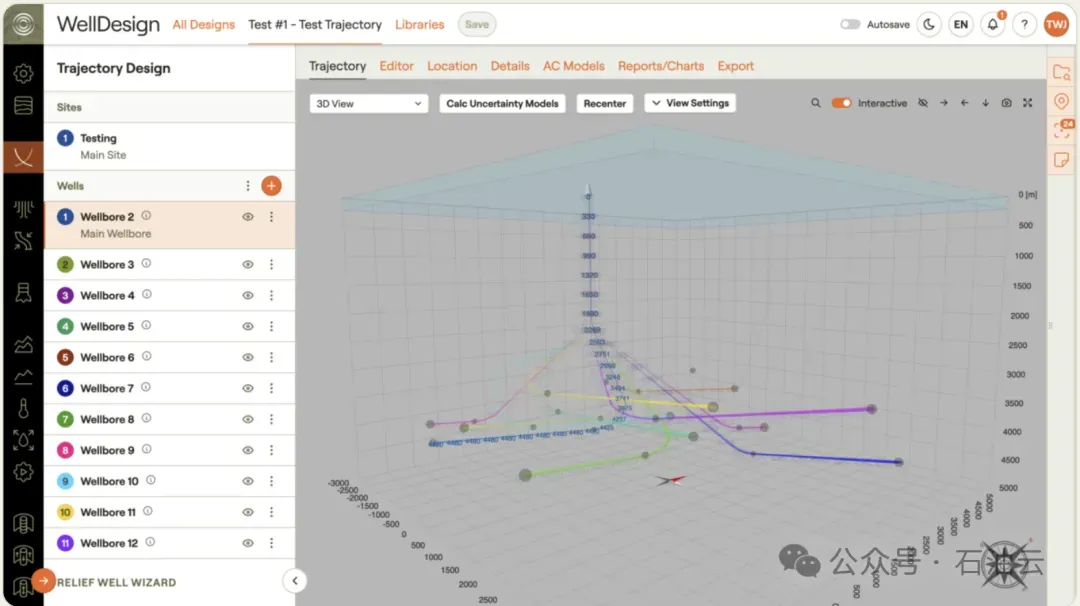The image size is (1080, 606).
Task: Open help question mark button
Action: click(1024, 24)
